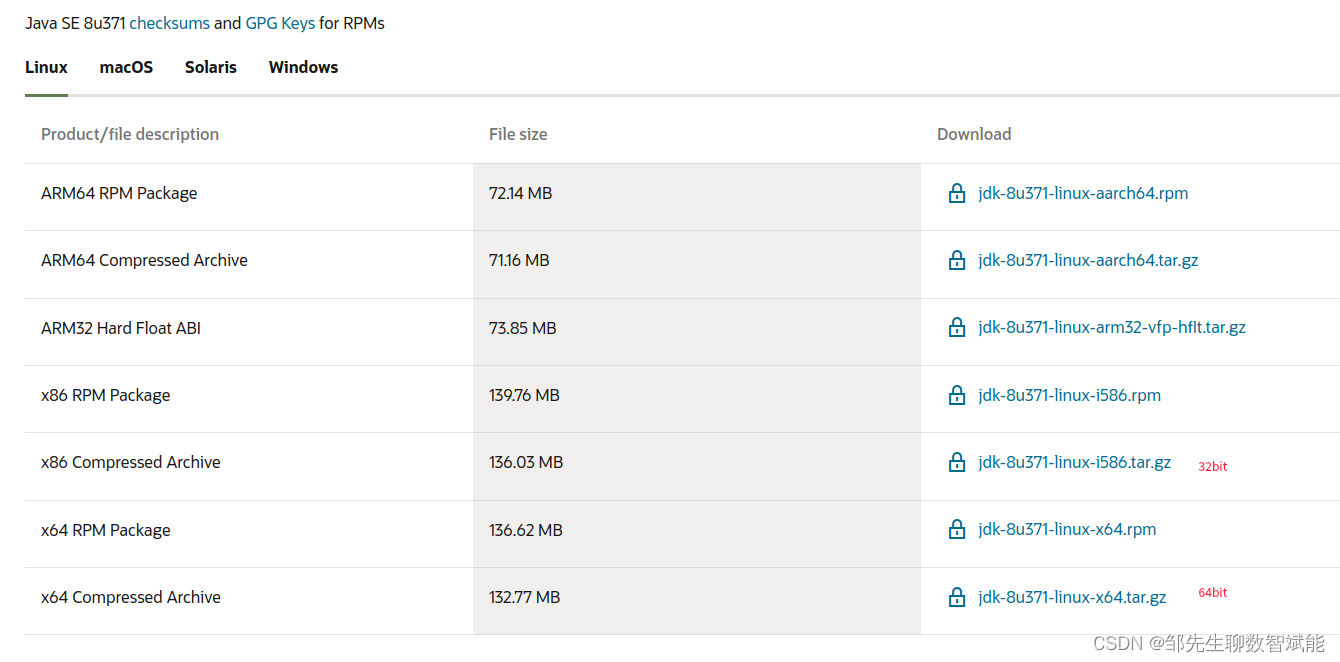Open the GPG Keys link

click(x=280, y=22)
